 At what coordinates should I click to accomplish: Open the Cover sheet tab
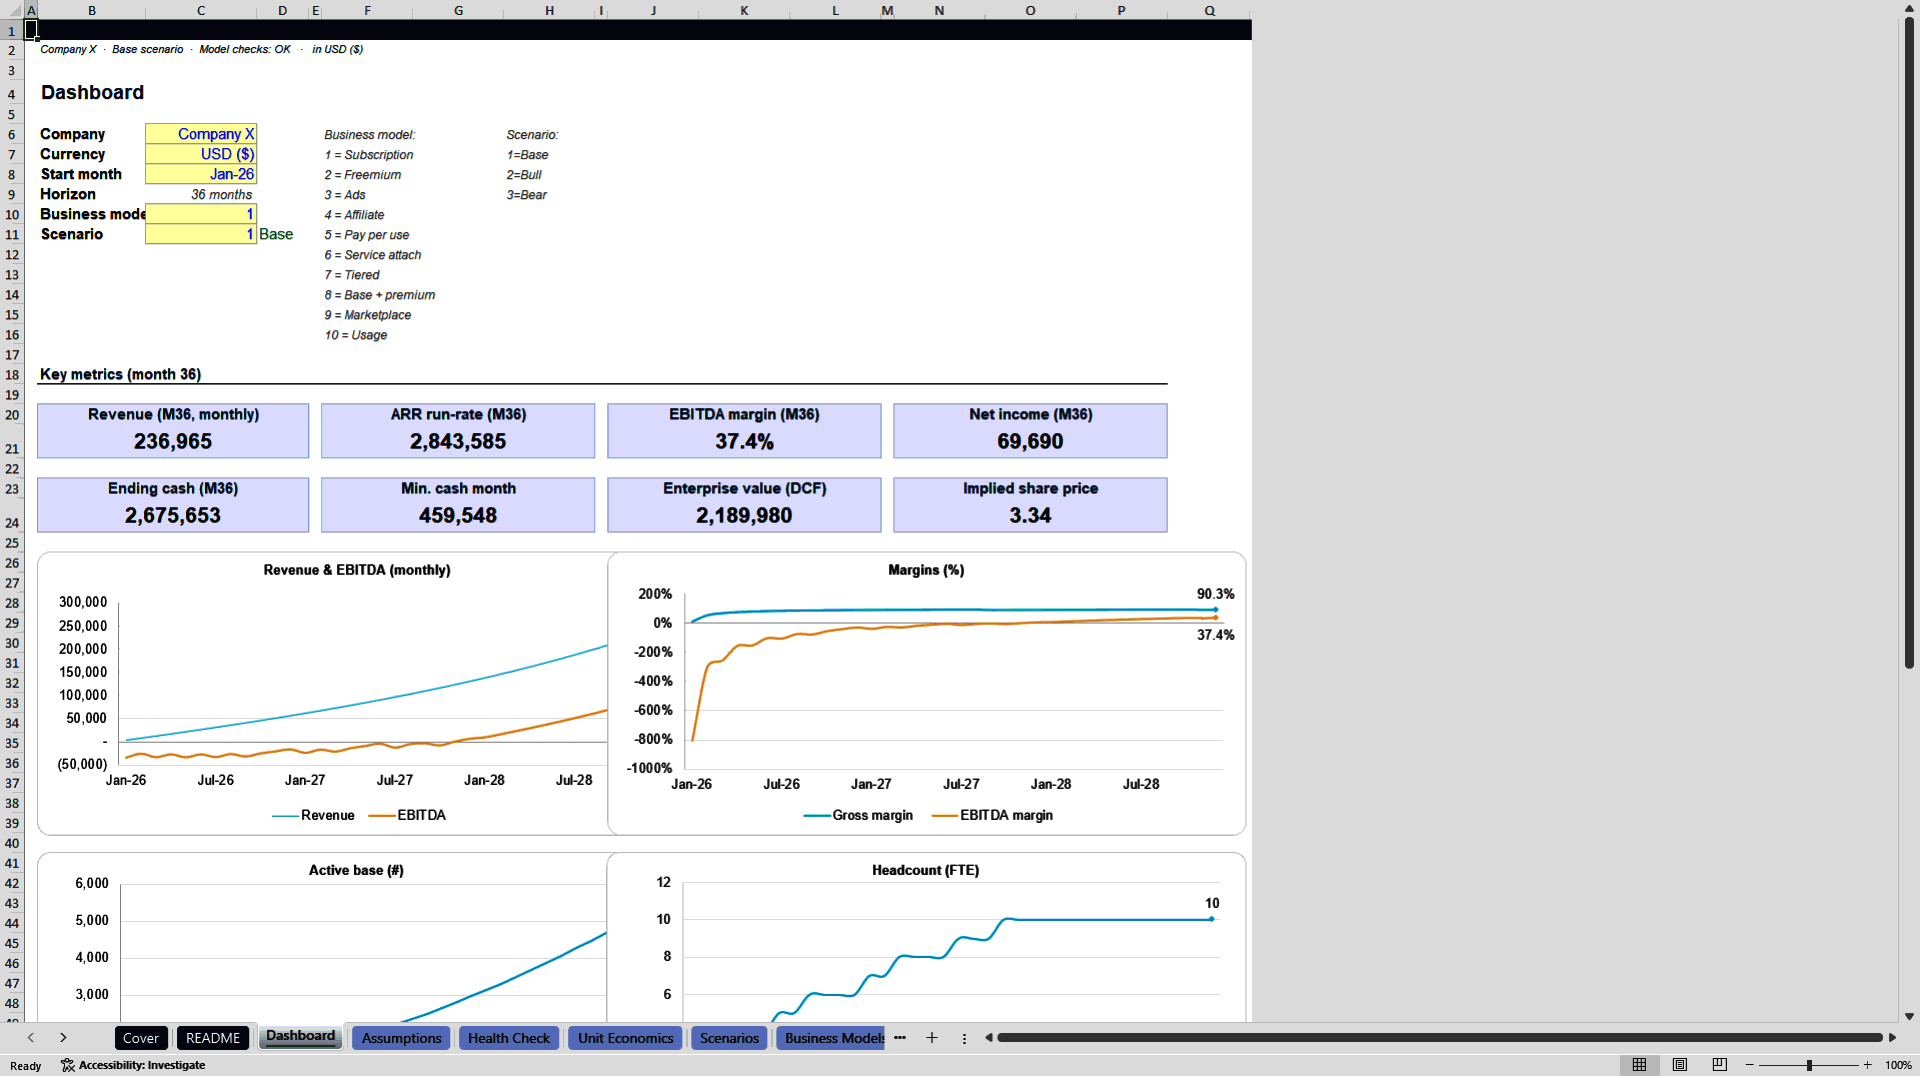(x=141, y=1038)
